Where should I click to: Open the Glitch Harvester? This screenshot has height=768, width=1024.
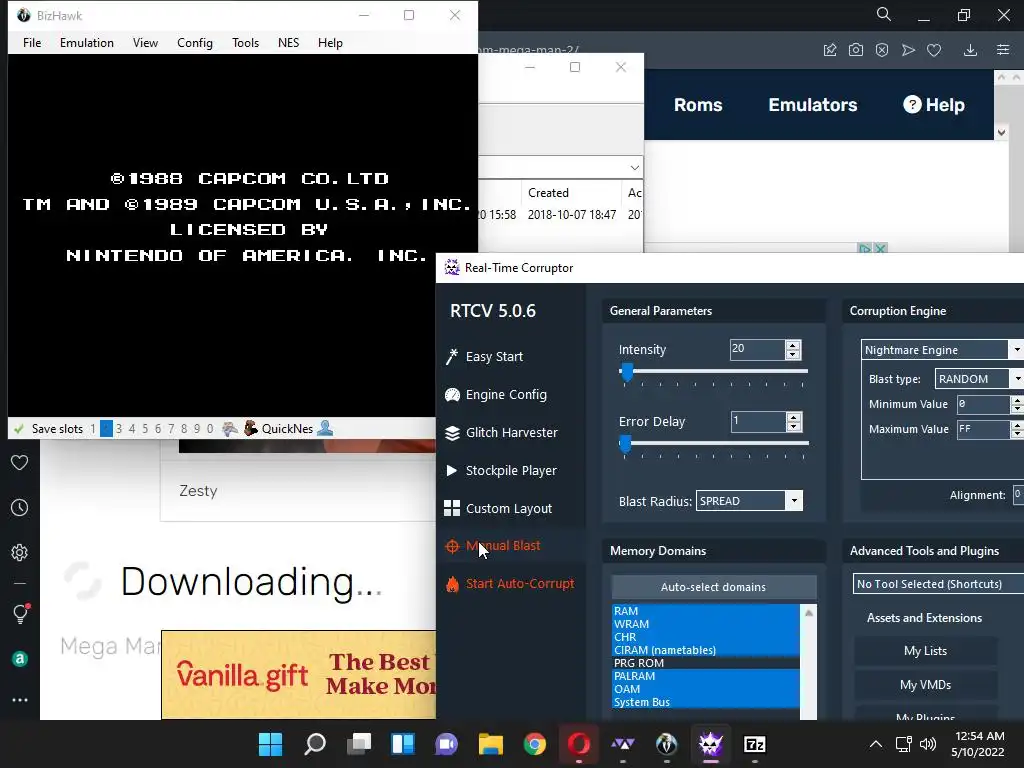click(x=501, y=432)
